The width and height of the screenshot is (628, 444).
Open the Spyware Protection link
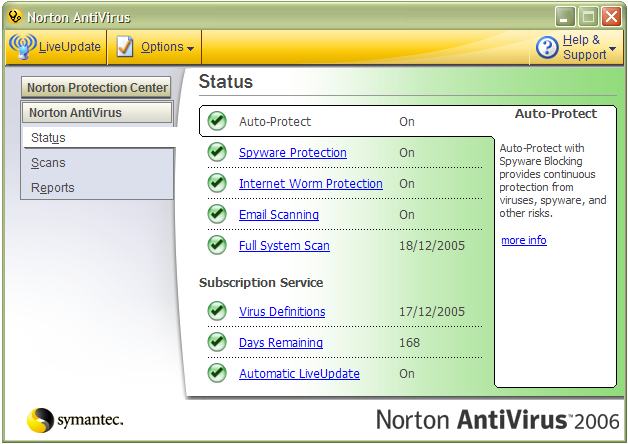tap(293, 153)
